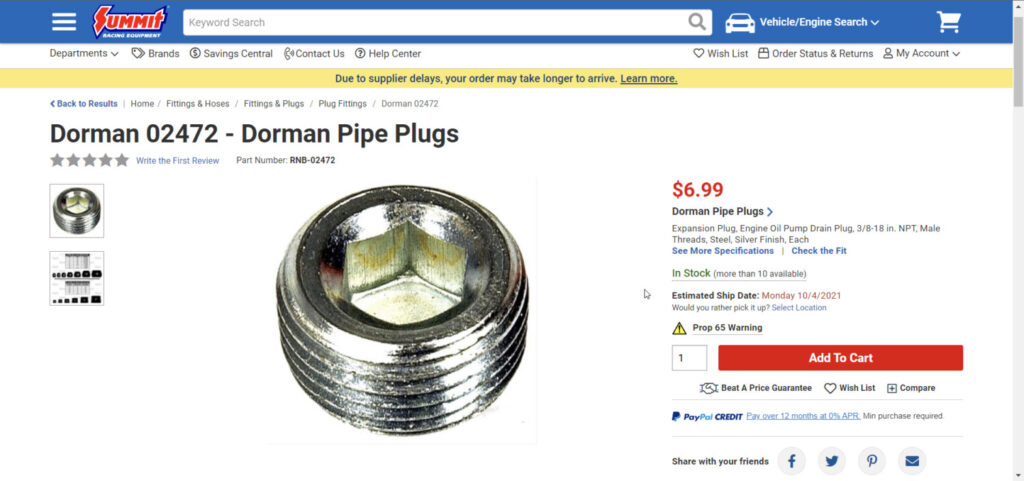Toggle Compare for this product
The width and height of the screenshot is (1024, 481).
(x=911, y=388)
